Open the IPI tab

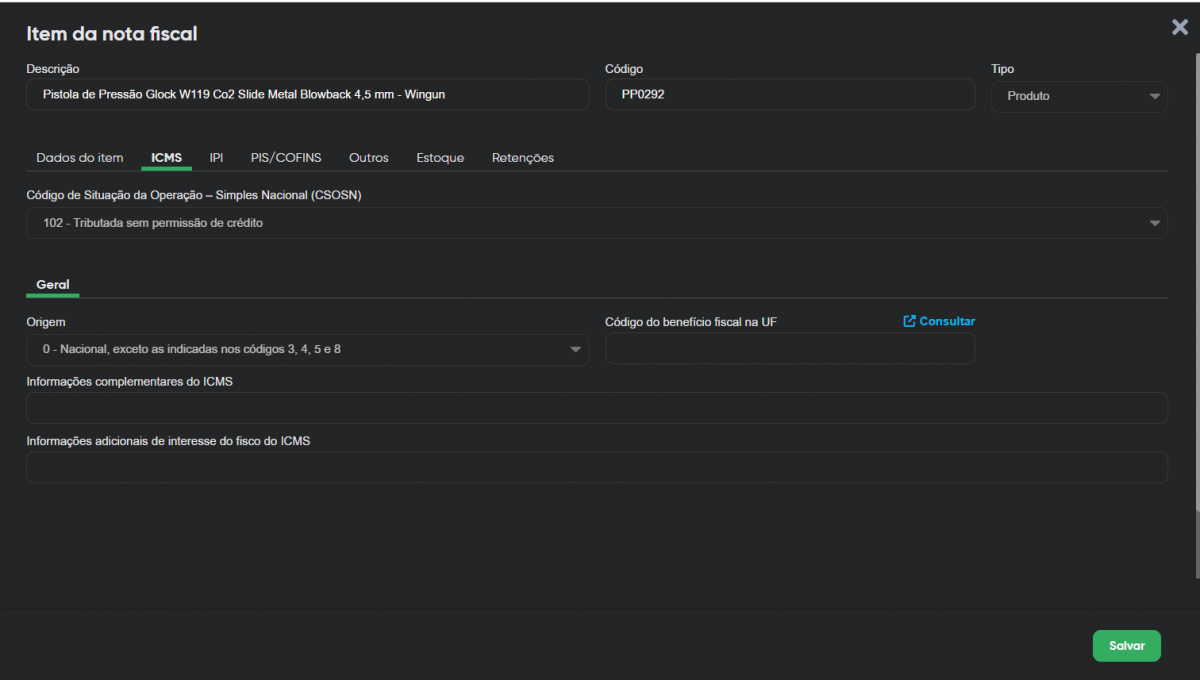pos(216,158)
